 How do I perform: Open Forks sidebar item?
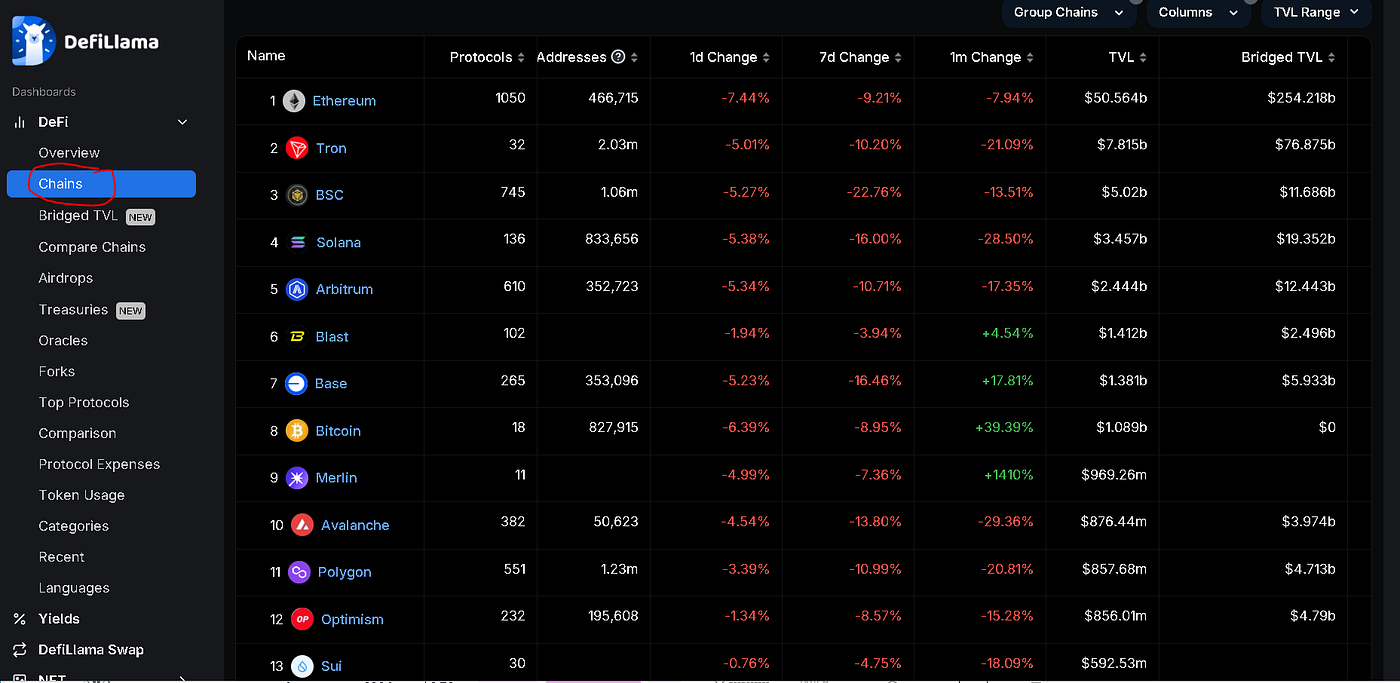56,371
